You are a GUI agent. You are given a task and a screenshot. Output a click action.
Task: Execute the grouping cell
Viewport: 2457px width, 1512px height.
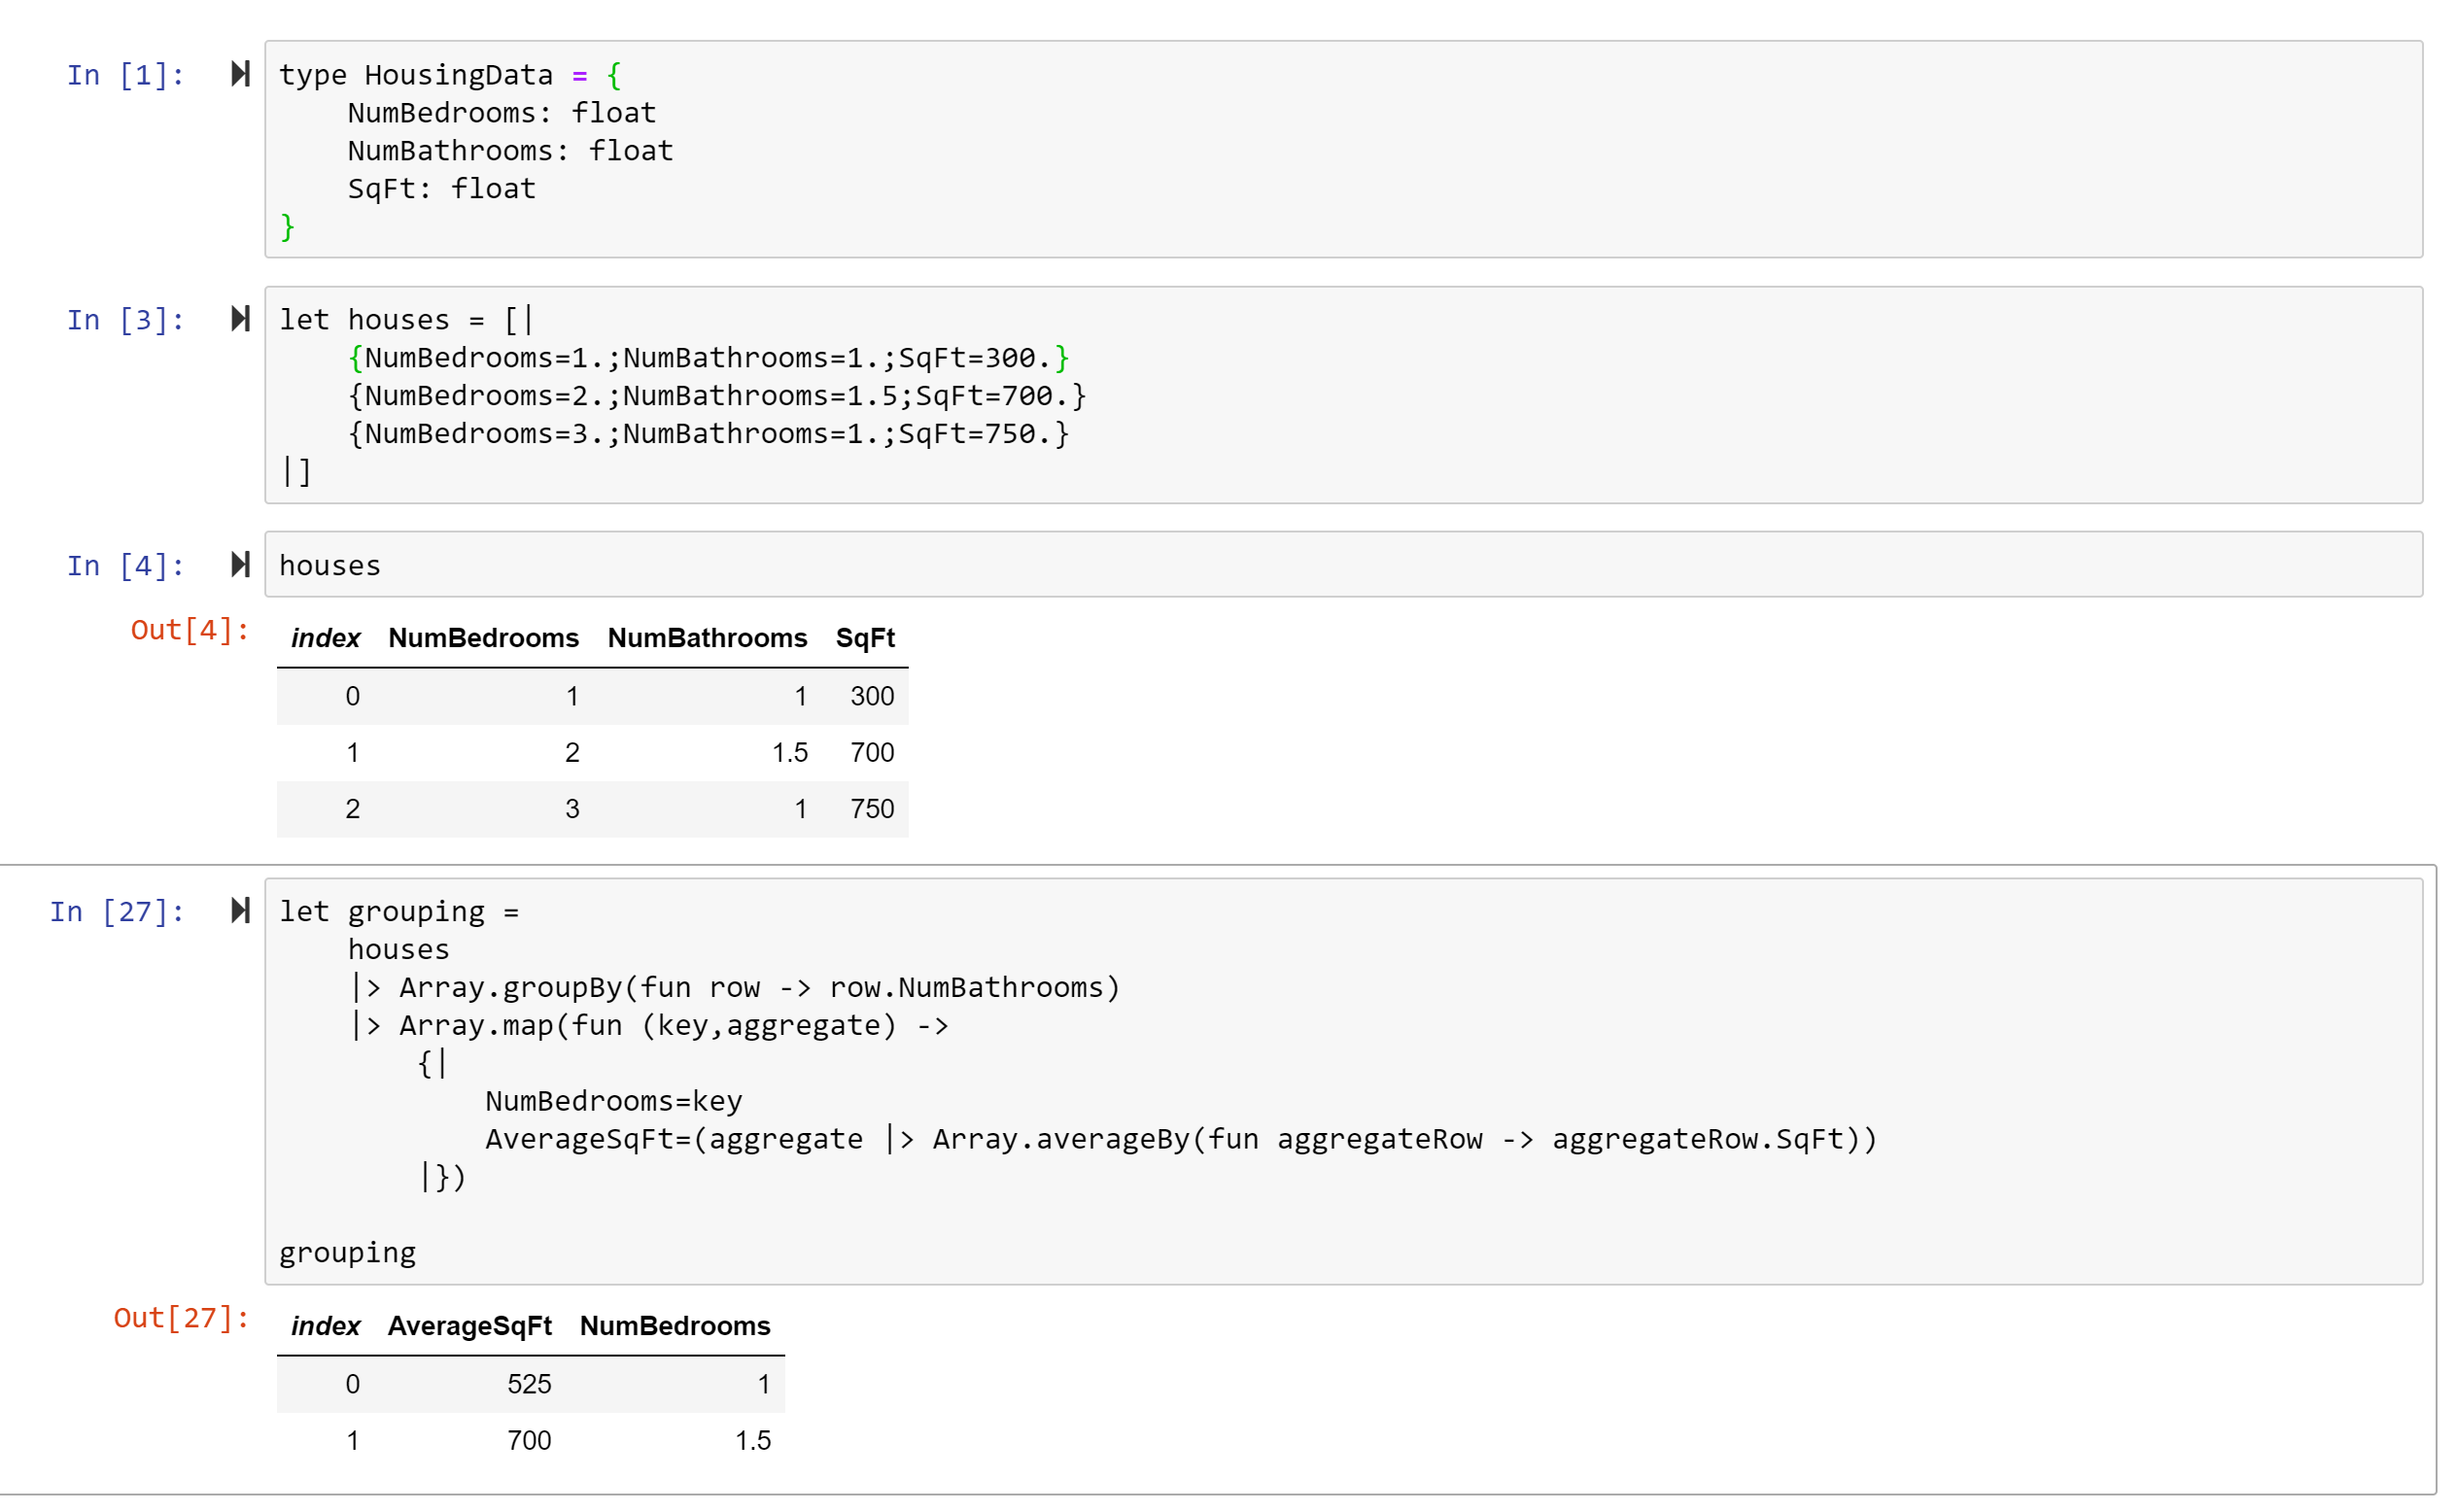240,910
